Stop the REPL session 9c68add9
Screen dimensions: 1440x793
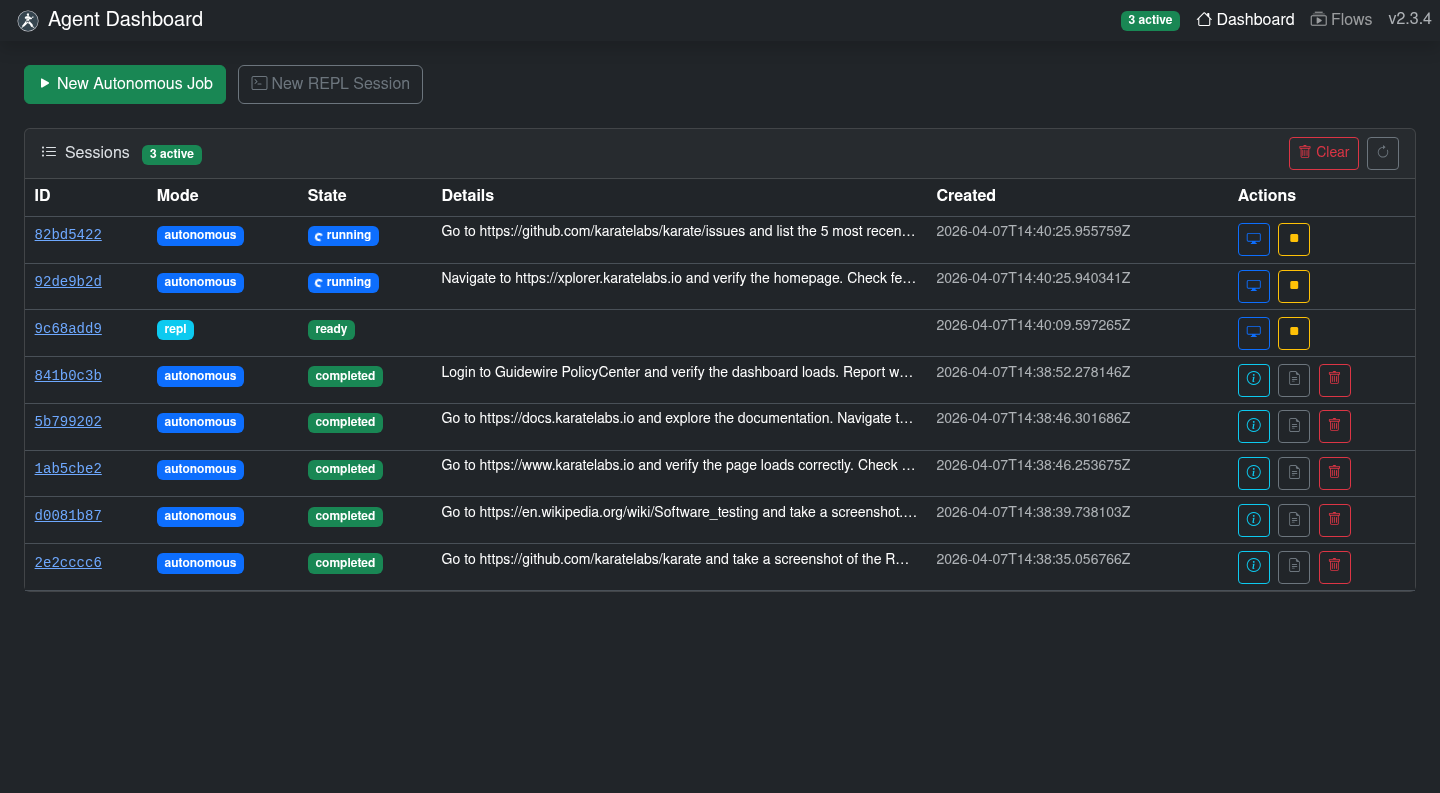pos(1293,333)
